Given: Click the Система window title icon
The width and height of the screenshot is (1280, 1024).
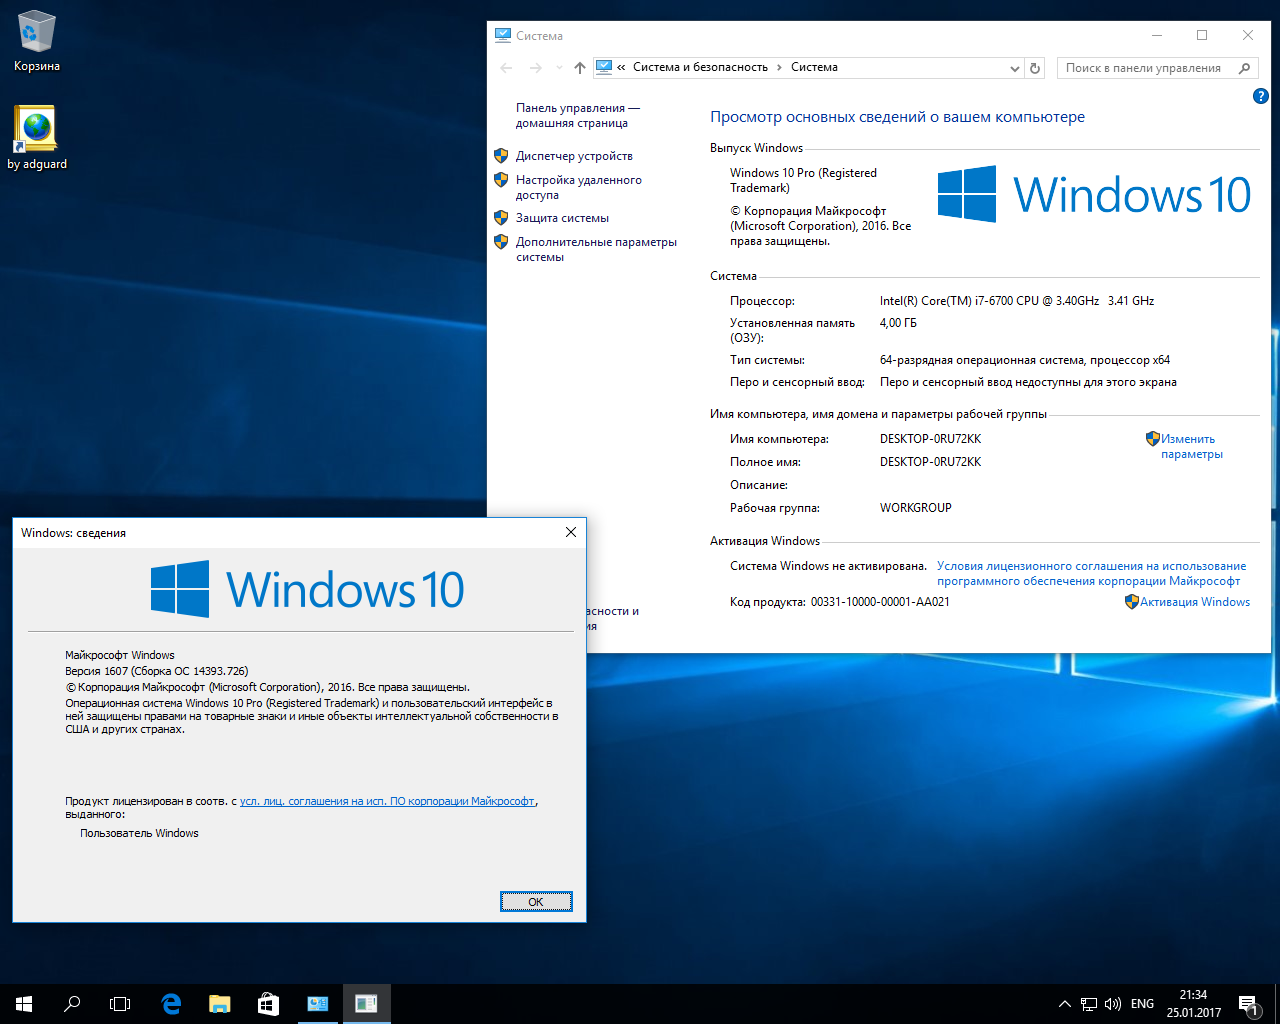Looking at the screenshot, I should pyautogui.click(x=503, y=35).
